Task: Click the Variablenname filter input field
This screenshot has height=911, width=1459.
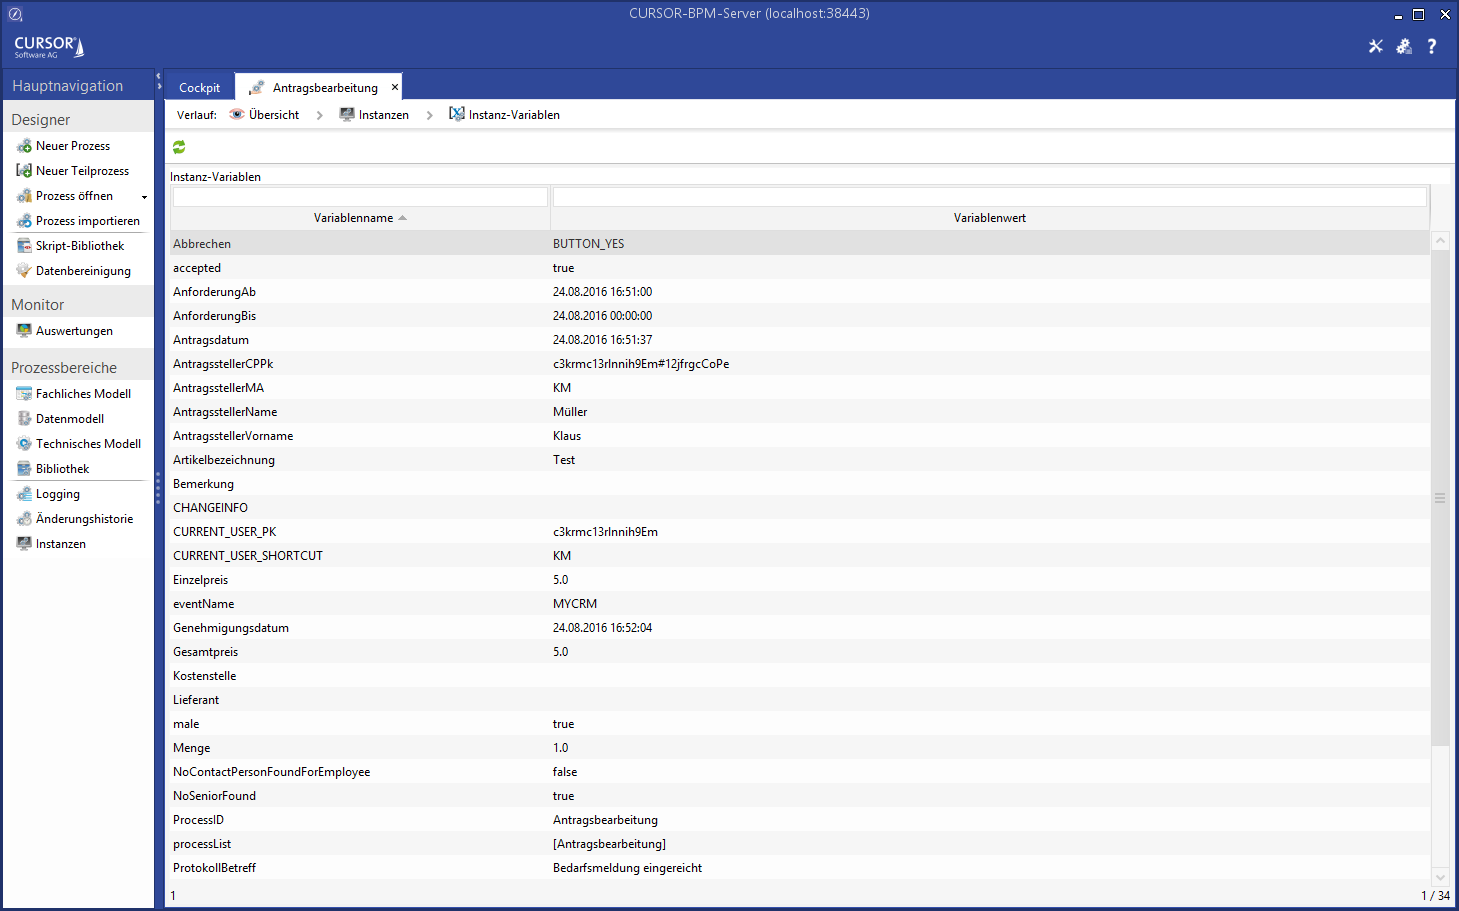Action: tap(360, 197)
